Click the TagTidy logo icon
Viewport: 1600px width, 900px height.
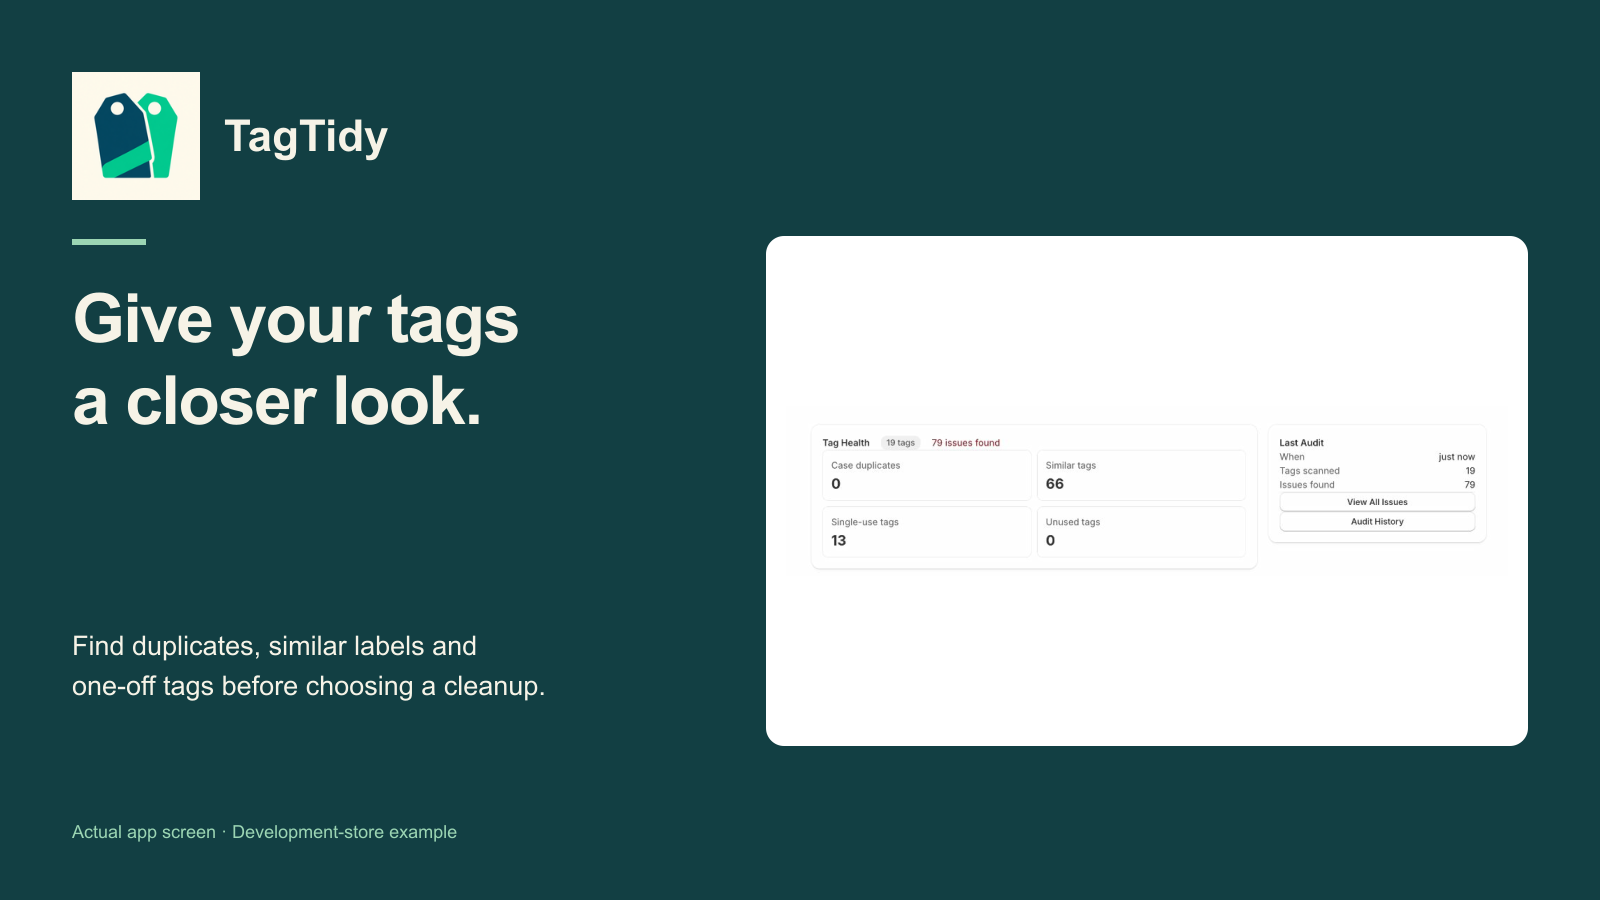coord(136,136)
